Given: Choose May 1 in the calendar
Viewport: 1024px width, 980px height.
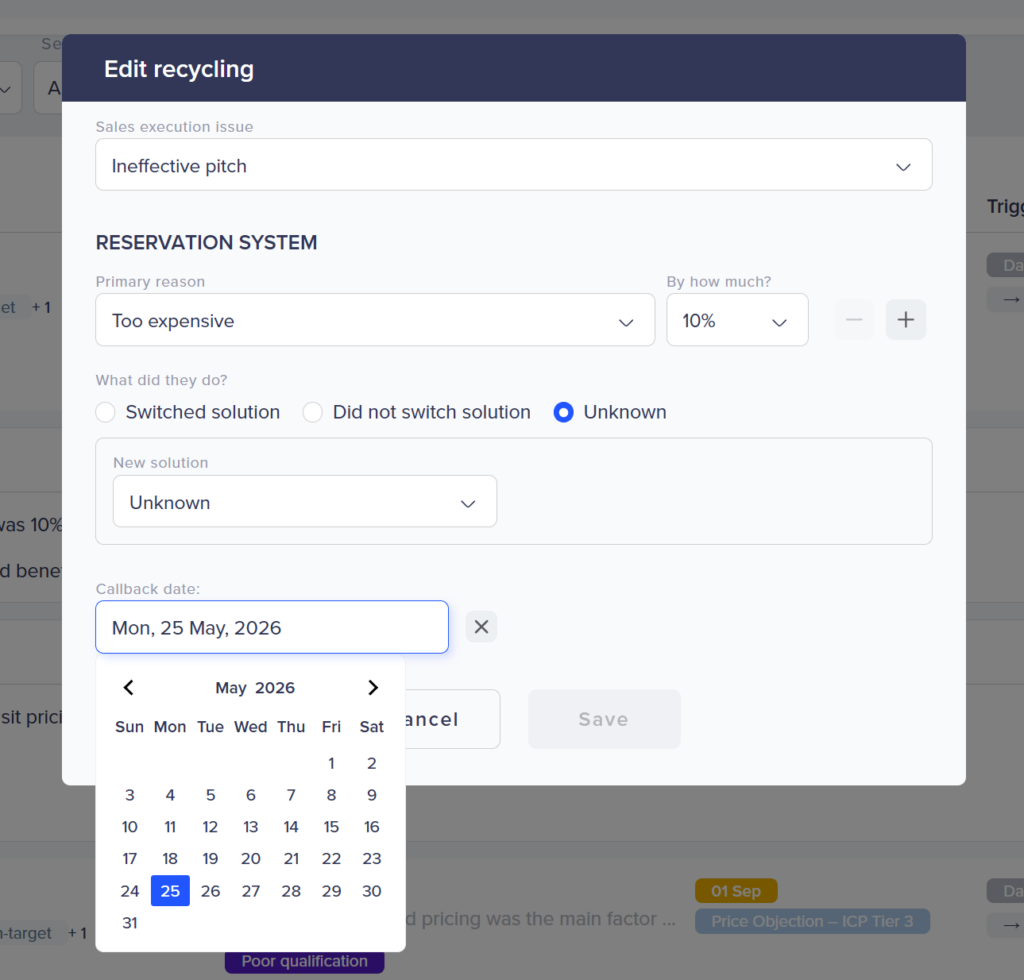Looking at the screenshot, I should 331,763.
